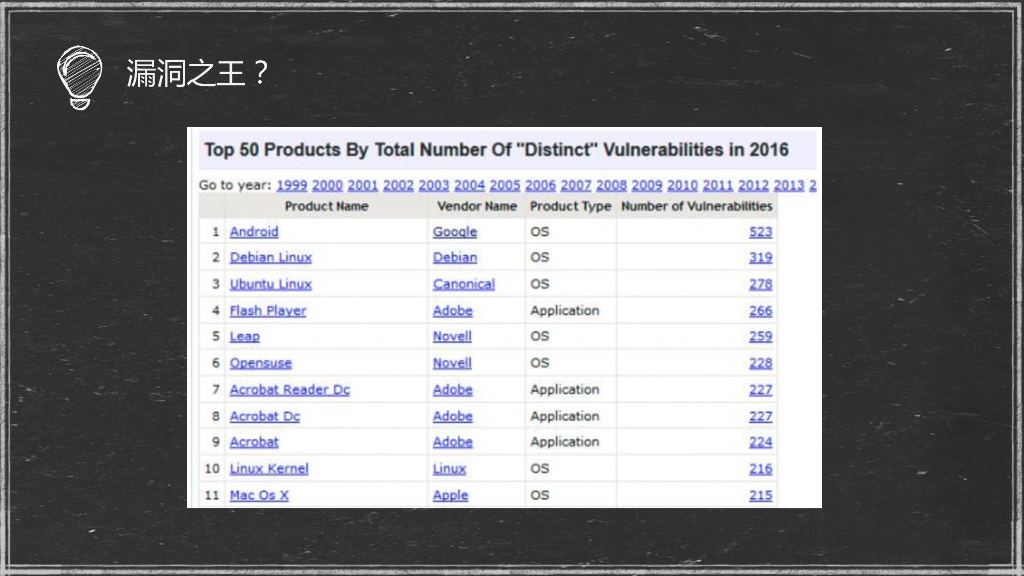The height and width of the screenshot is (576, 1024).
Task: Open the Debian Linux product link
Action: tap(270, 257)
